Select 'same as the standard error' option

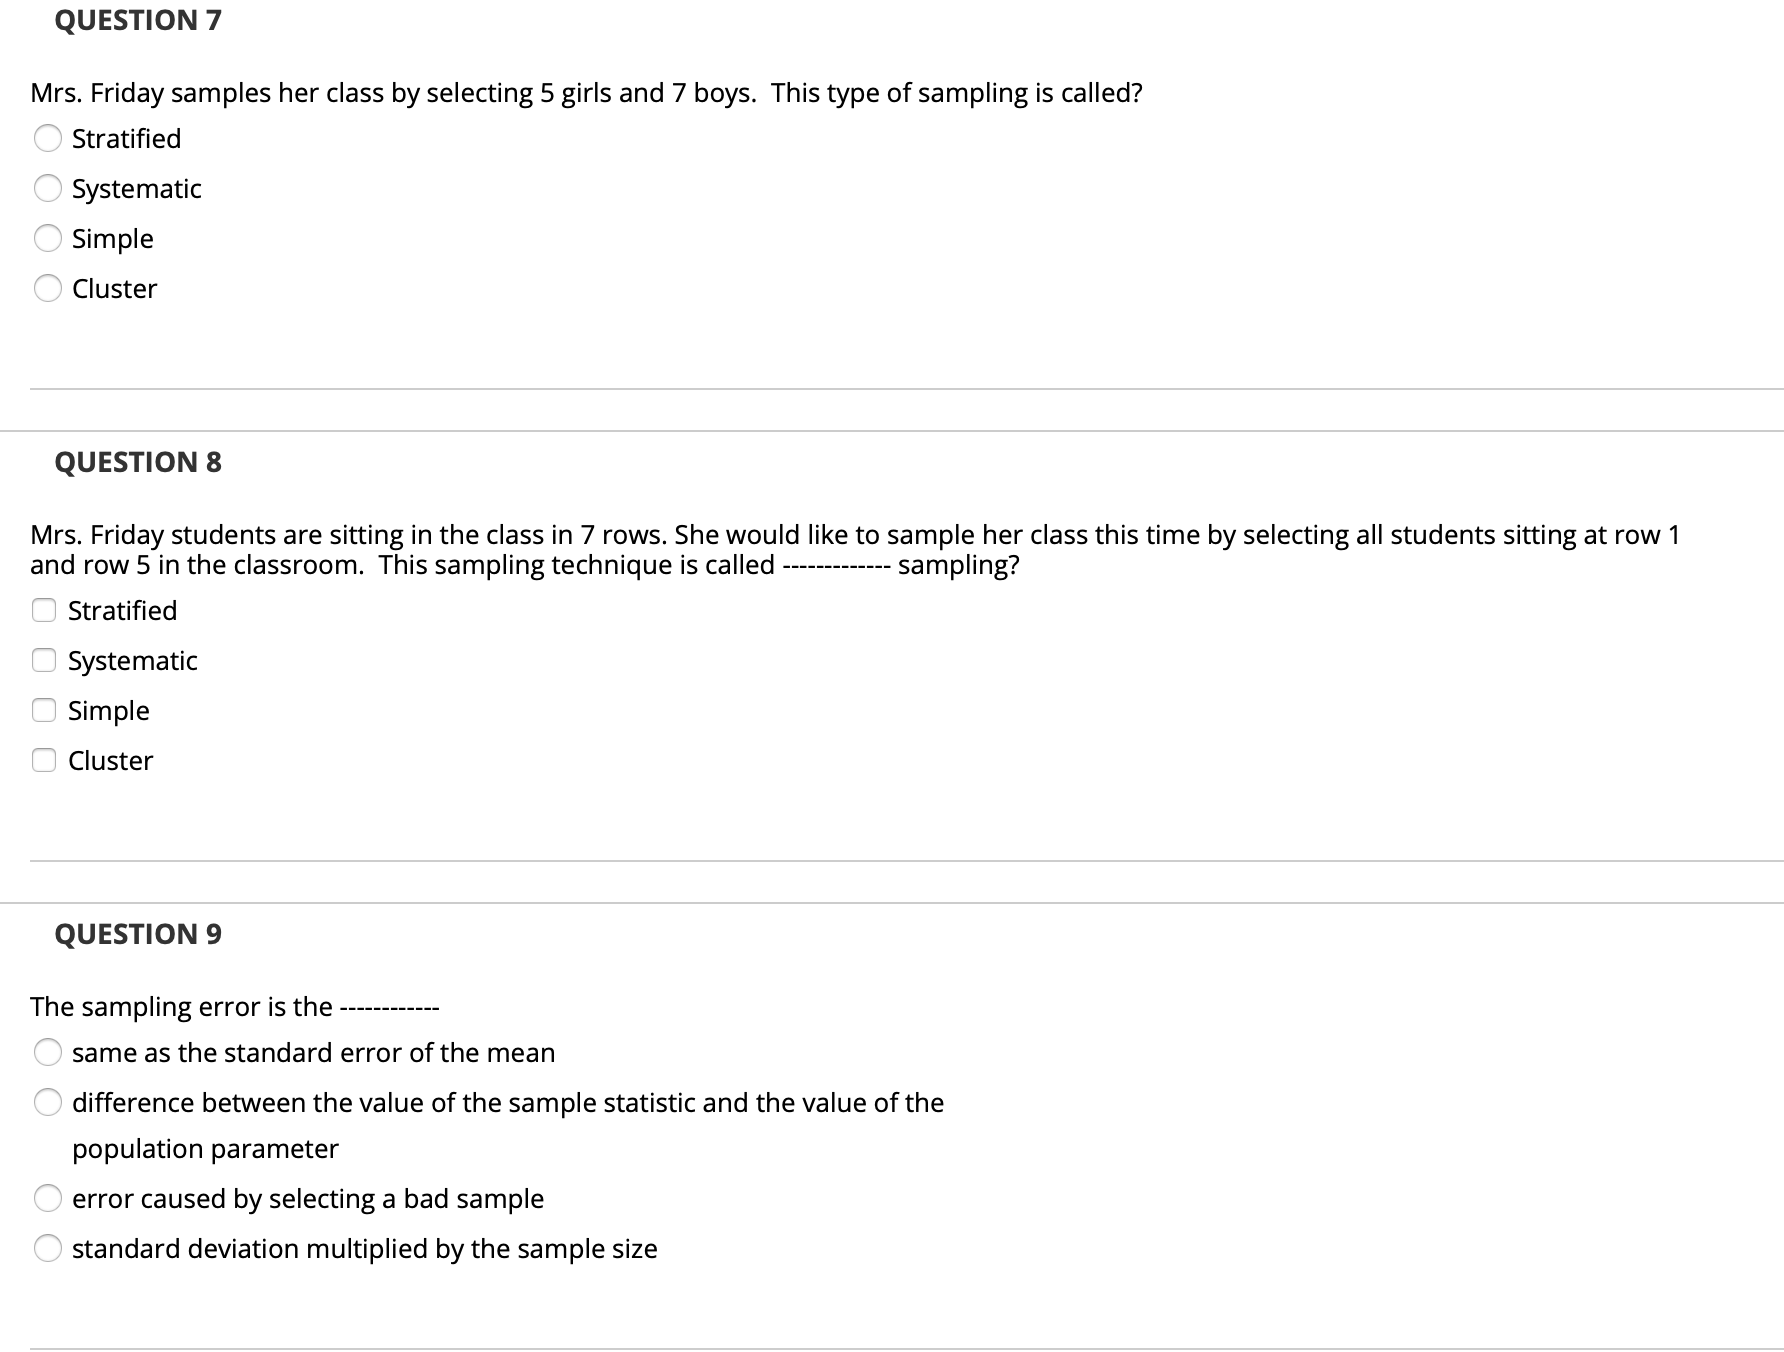48,1052
